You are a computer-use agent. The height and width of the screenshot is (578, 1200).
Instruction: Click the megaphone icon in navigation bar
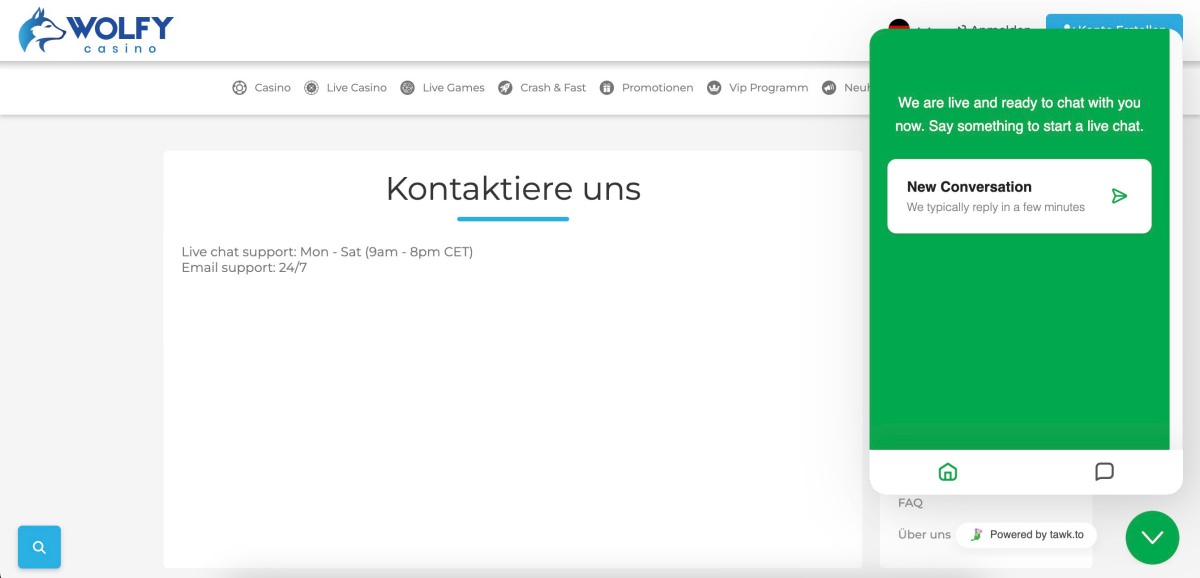(829, 88)
